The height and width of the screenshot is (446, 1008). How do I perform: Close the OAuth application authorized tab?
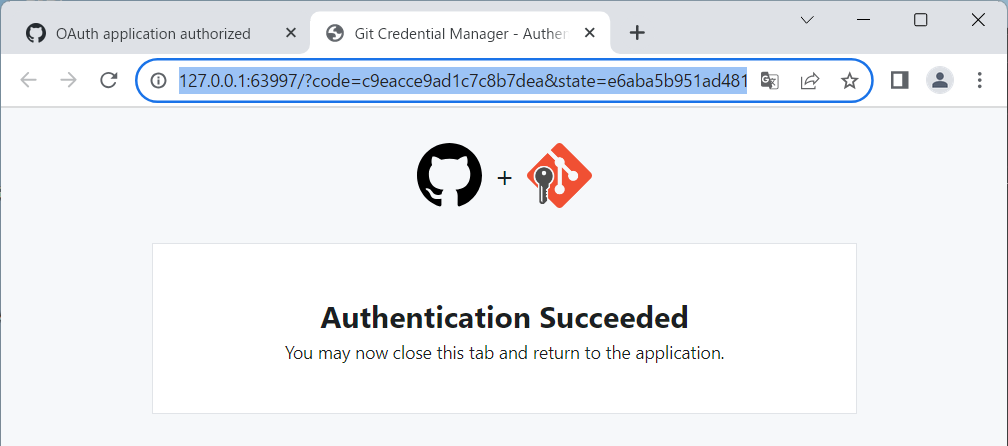click(x=291, y=33)
